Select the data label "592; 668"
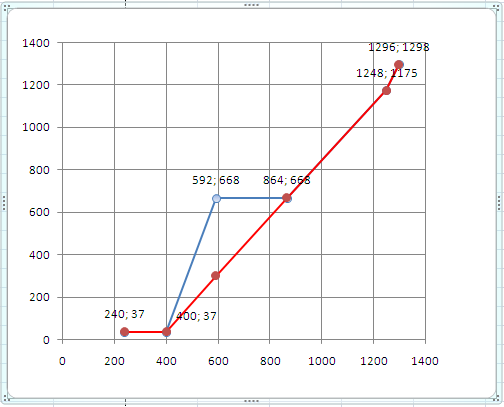Screen dimensions: 504x407 216,180
